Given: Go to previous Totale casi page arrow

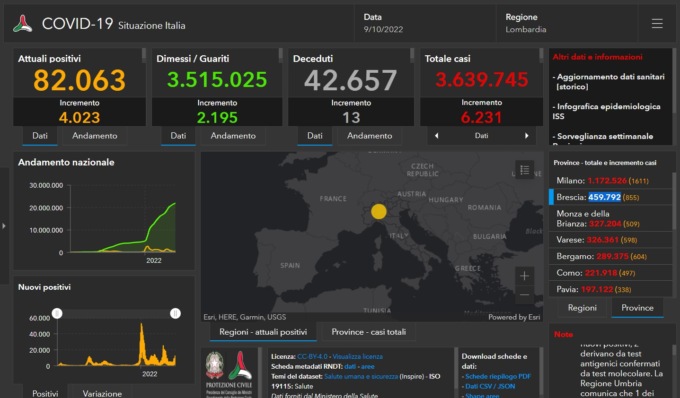Looking at the screenshot, I should [x=436, y=136].
